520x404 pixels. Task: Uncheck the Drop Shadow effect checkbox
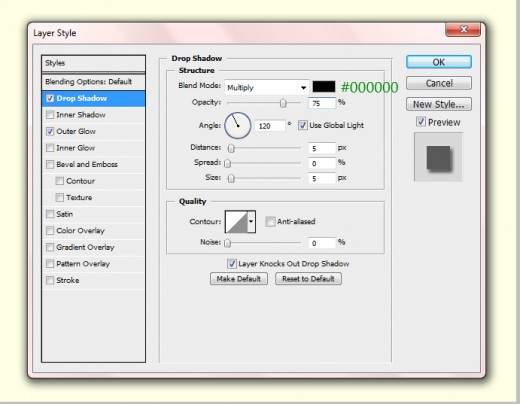pos(50,98)
